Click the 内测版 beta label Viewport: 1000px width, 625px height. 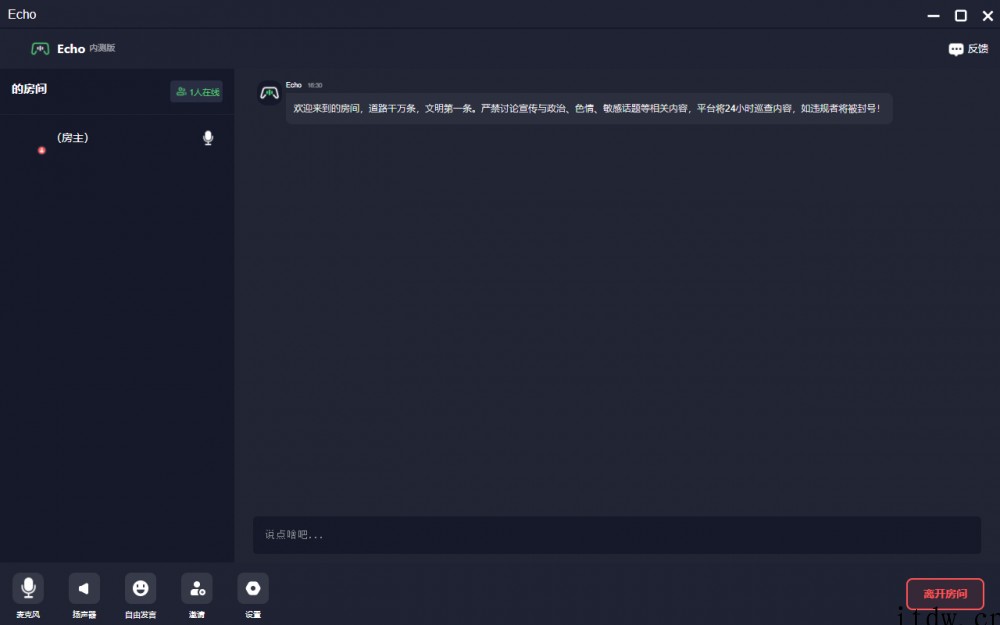point(102,48)
